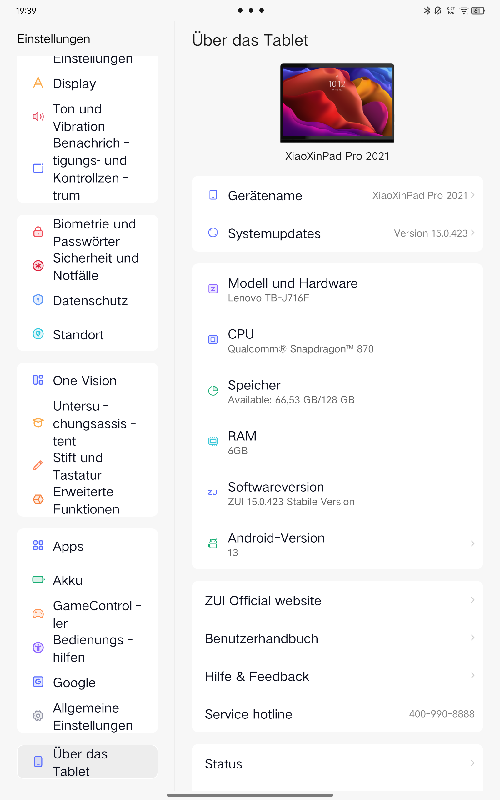Open Modell und Hardware details
Image resolution: width=500 pixels, height=800 pixels.
point(337,289)
